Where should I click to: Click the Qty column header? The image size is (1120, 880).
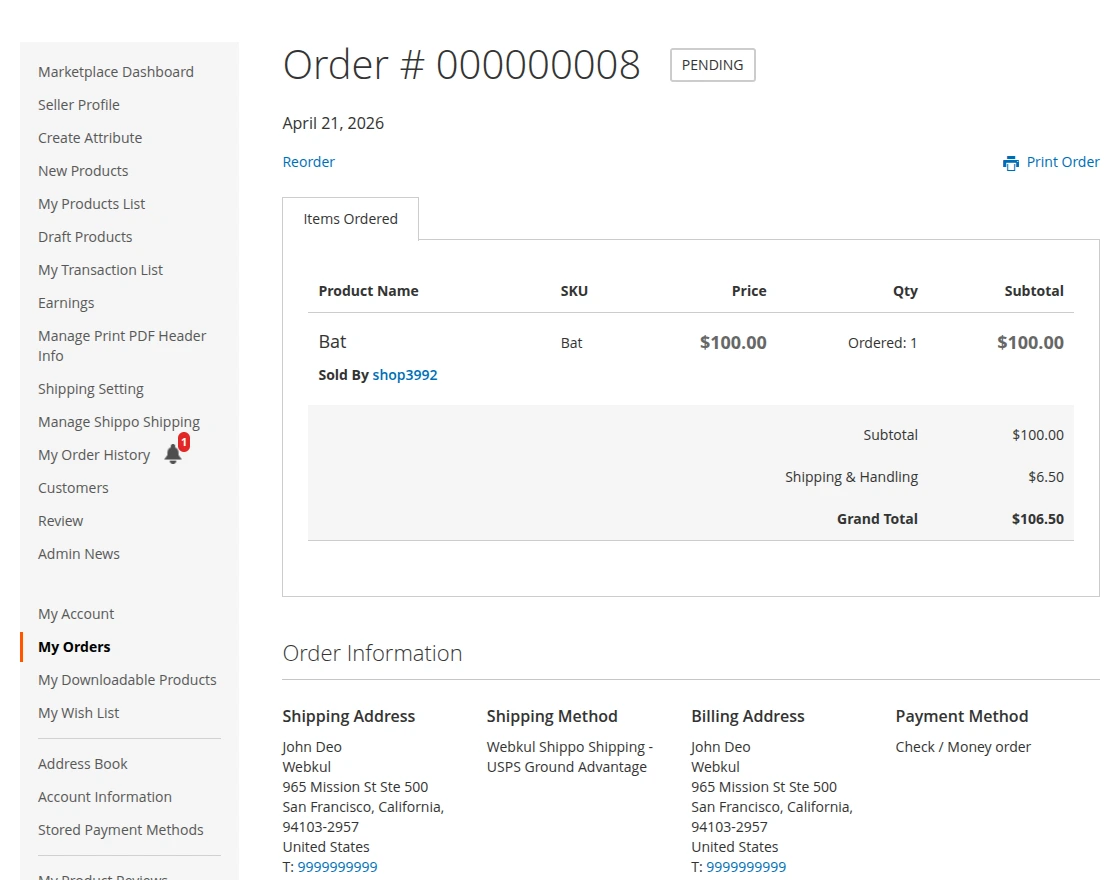pyautogui.click(x=905, y=291)
